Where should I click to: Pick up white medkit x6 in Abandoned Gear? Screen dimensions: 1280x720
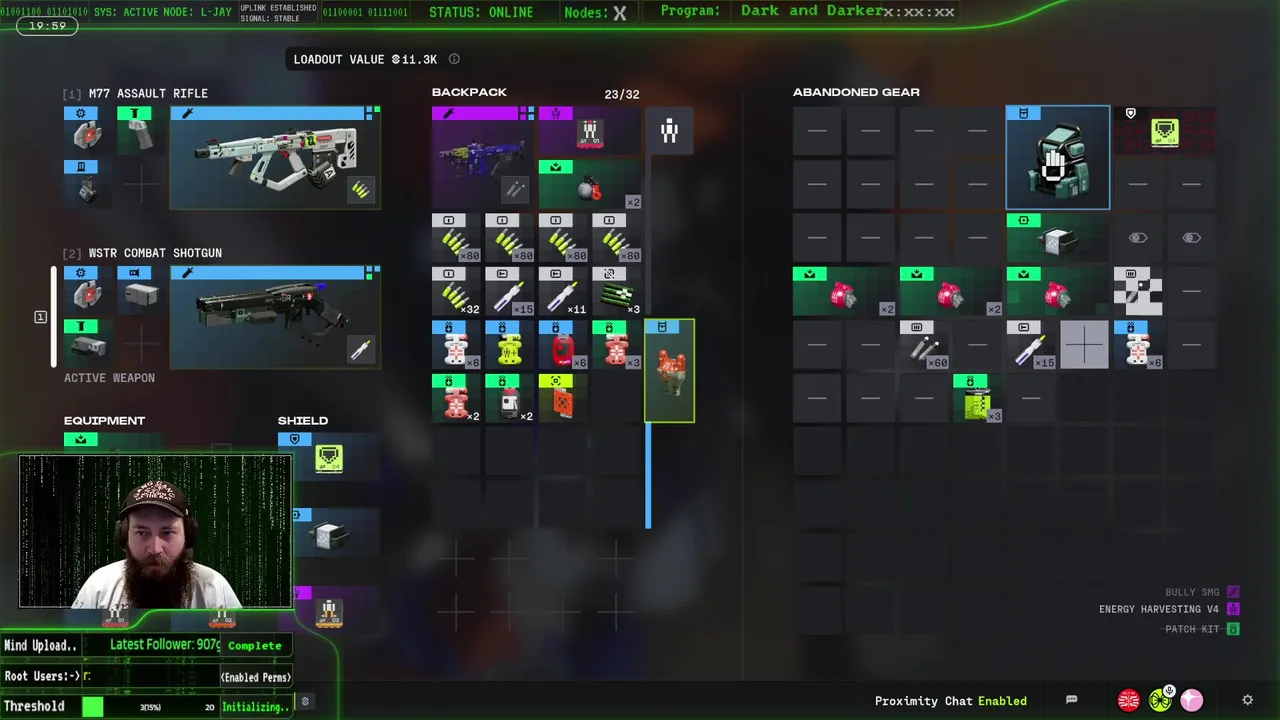pyautogui.click(x=1138, y=345)
